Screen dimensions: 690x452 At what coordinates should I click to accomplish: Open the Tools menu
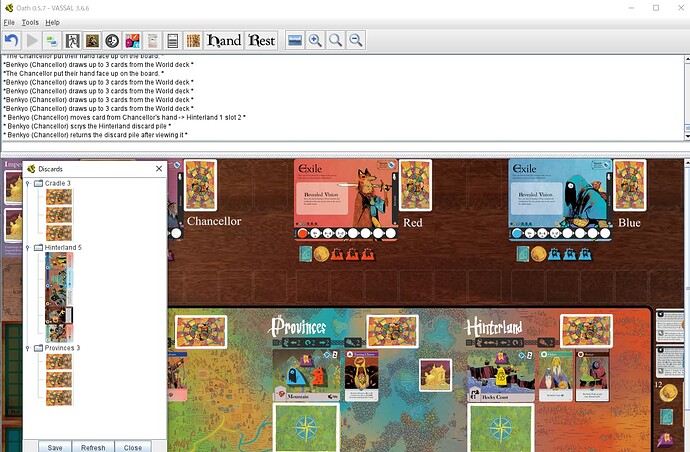[x=30, y=22]
